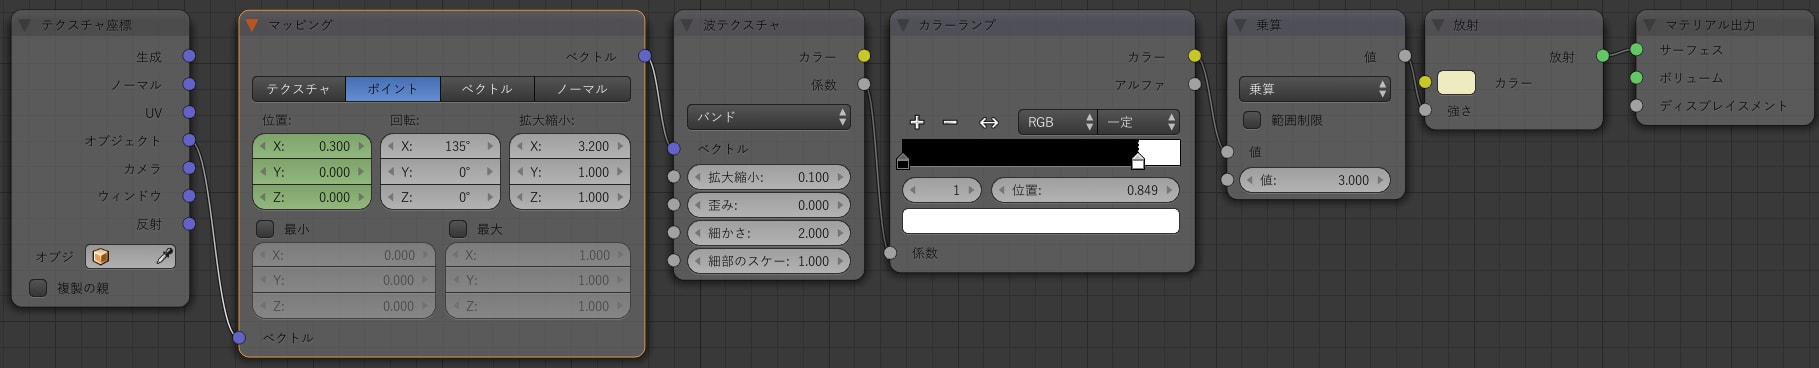
Task: Collapse the 波テクスチャ node
Action: point(686,24)
